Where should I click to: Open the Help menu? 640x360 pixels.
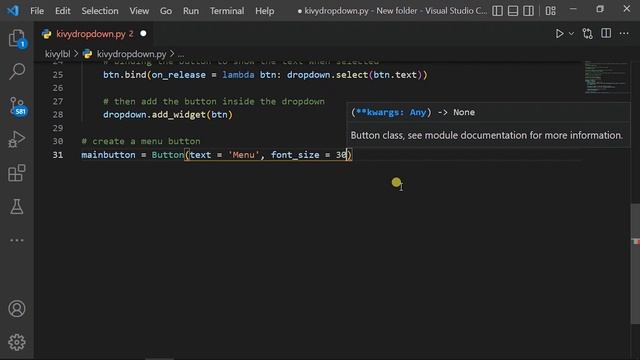(x=264, y=11)
